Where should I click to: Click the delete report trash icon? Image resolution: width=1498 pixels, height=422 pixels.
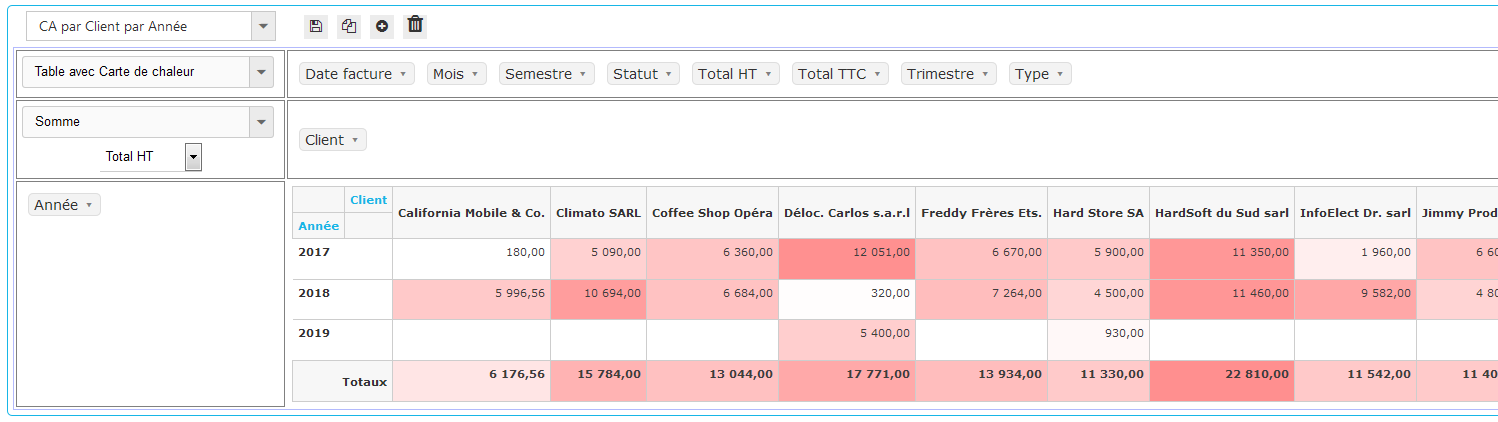pyautogui.click(x=416, y=26)
